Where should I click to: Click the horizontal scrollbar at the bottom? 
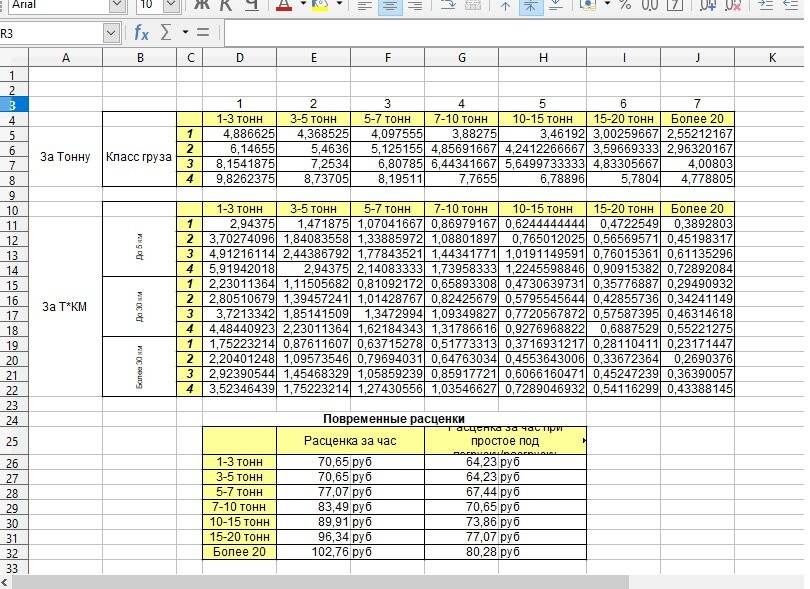coord(320,582)
